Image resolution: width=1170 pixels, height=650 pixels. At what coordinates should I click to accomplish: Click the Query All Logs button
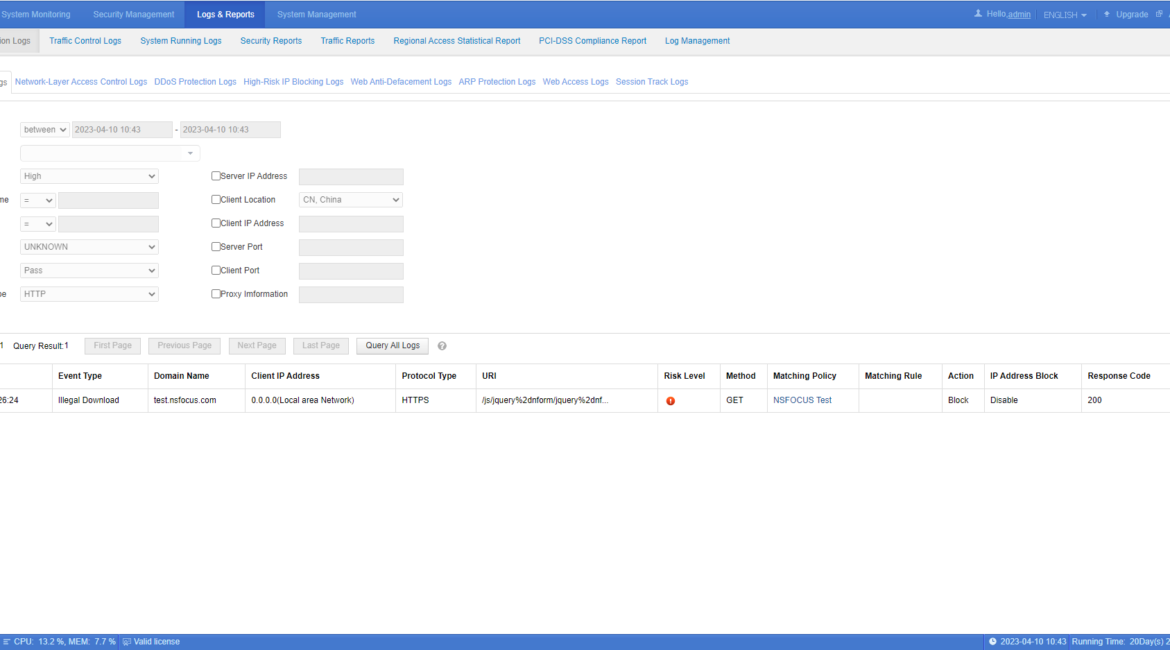point(392,345)
